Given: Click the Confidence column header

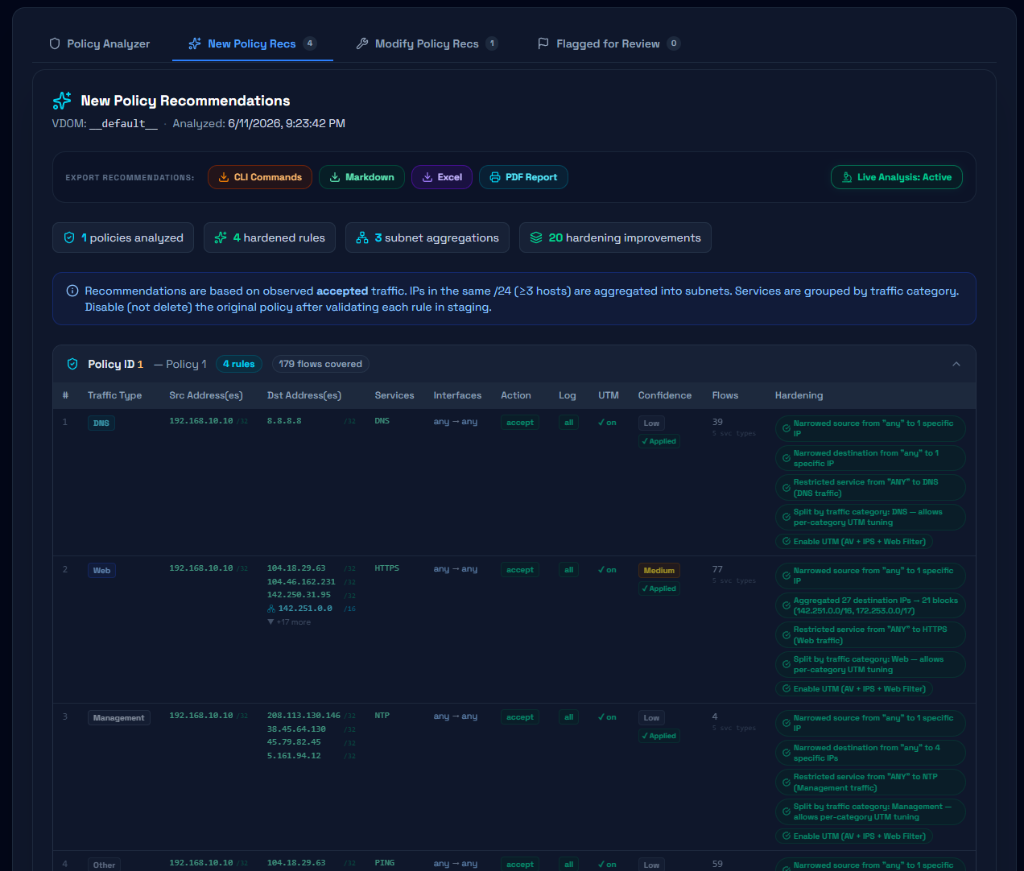Looking at the screenshot, I should 665,396.
